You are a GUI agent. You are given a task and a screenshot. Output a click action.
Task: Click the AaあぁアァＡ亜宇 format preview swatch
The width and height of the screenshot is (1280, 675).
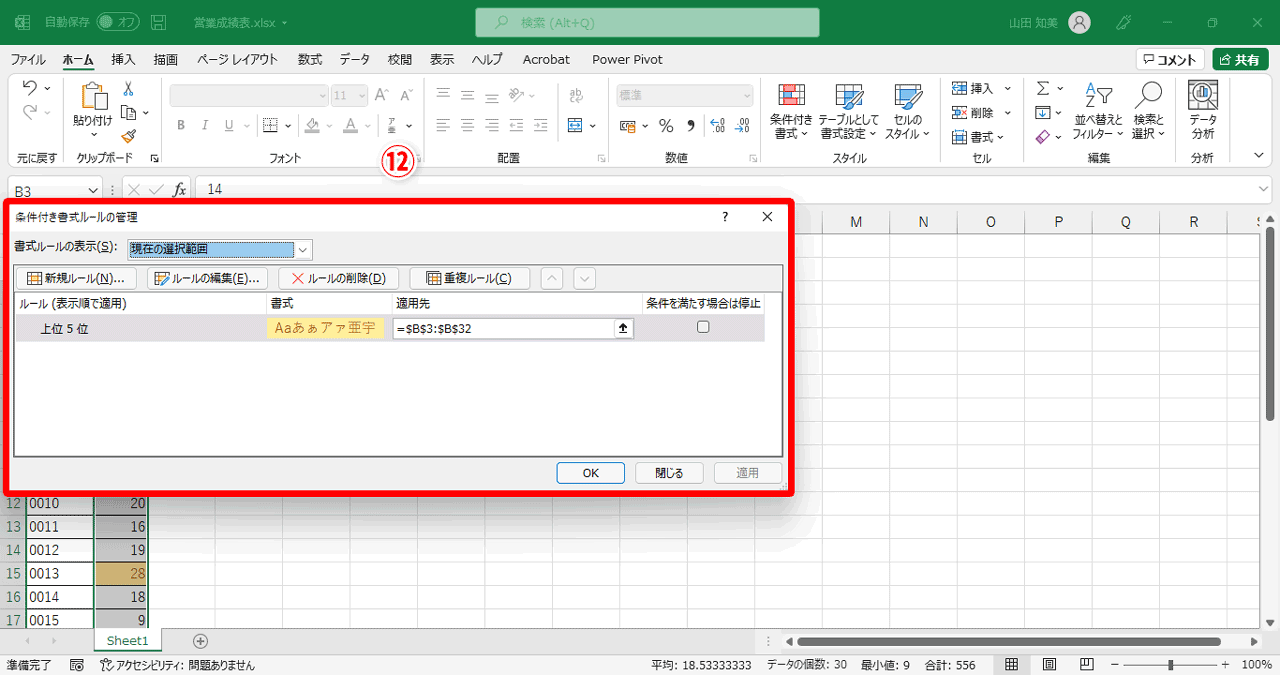(x=326, y=328)
